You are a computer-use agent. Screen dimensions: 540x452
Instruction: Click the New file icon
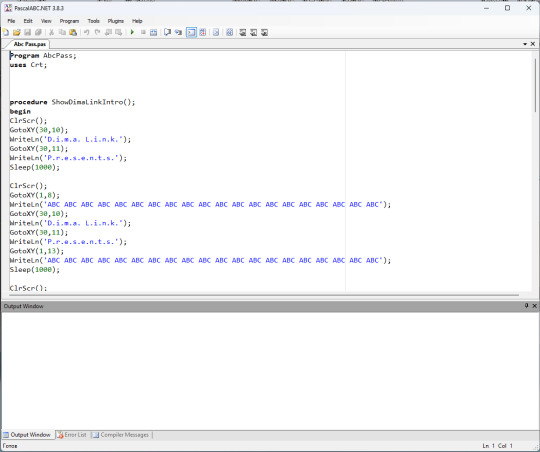(x=6, y=32)
